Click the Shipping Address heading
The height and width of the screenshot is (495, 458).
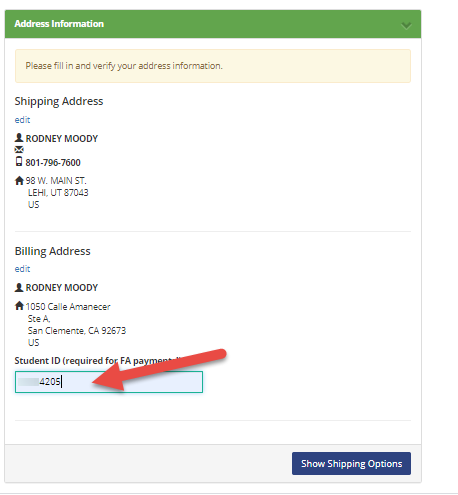tap(59, 101)
